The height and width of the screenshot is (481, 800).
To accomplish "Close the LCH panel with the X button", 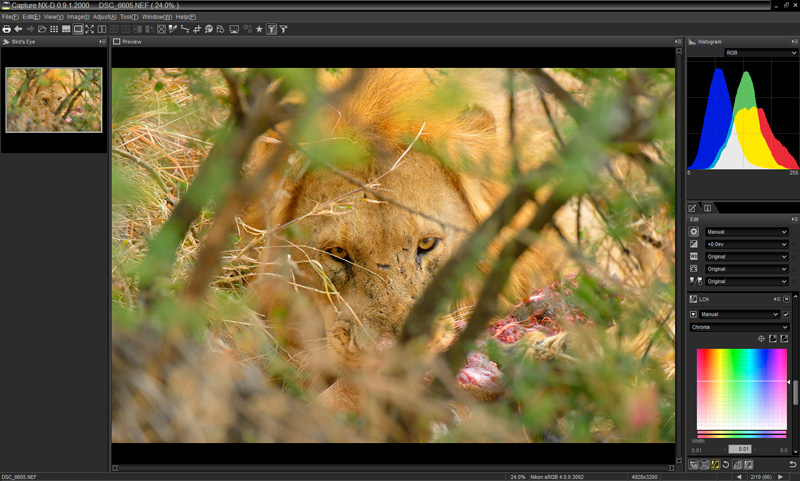I will coord(786,299).
